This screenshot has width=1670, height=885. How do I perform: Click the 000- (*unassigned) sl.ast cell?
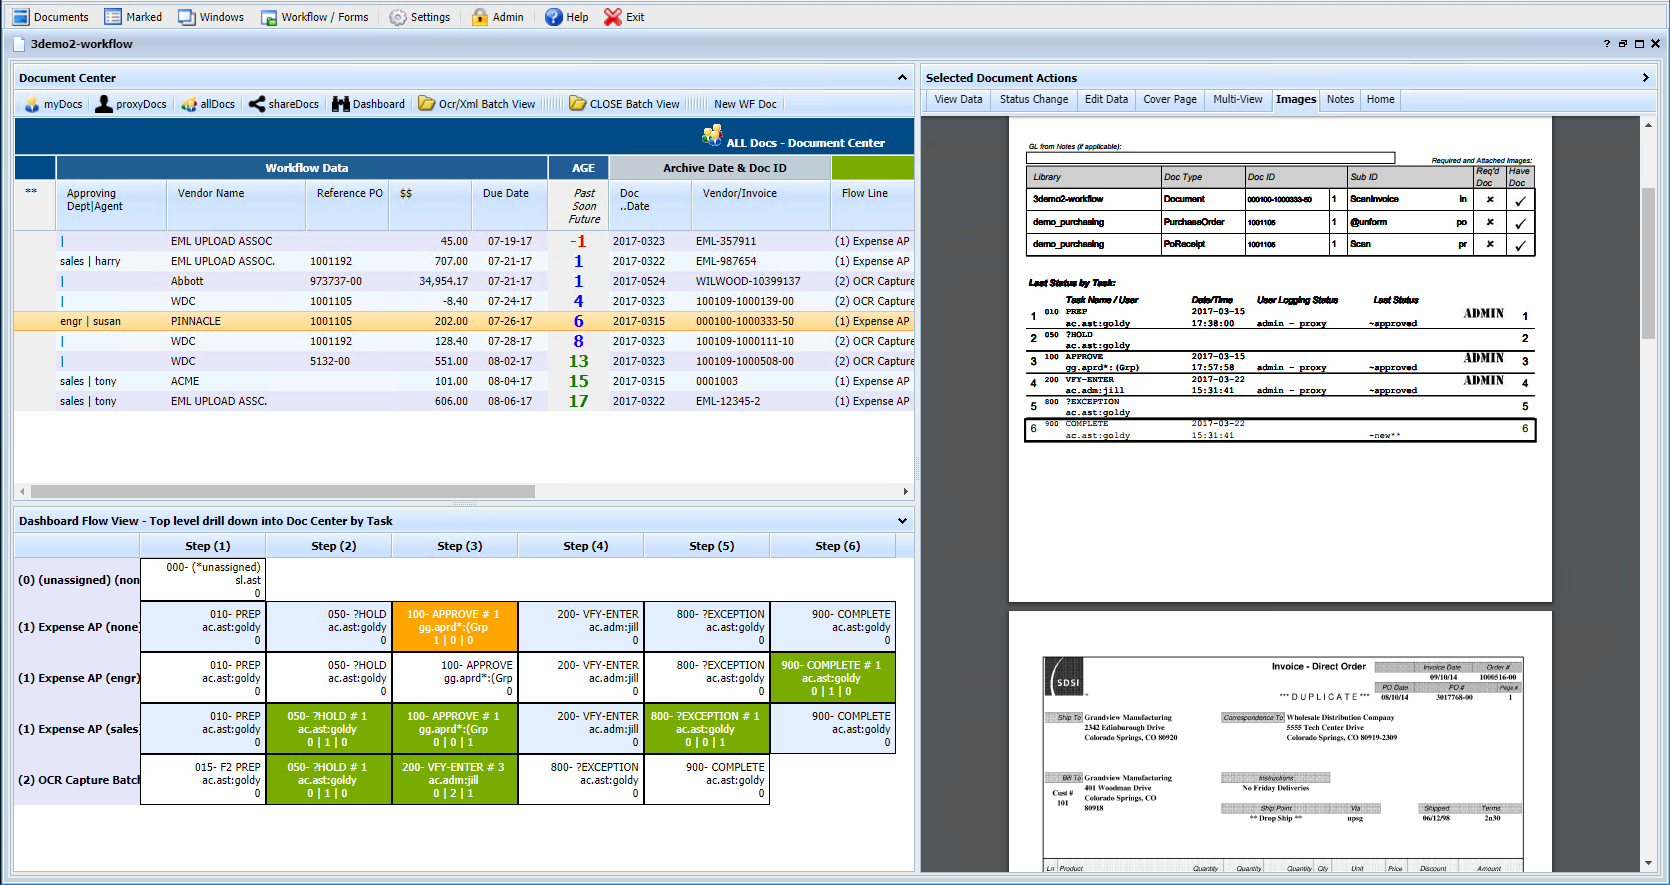pos(203,580)
